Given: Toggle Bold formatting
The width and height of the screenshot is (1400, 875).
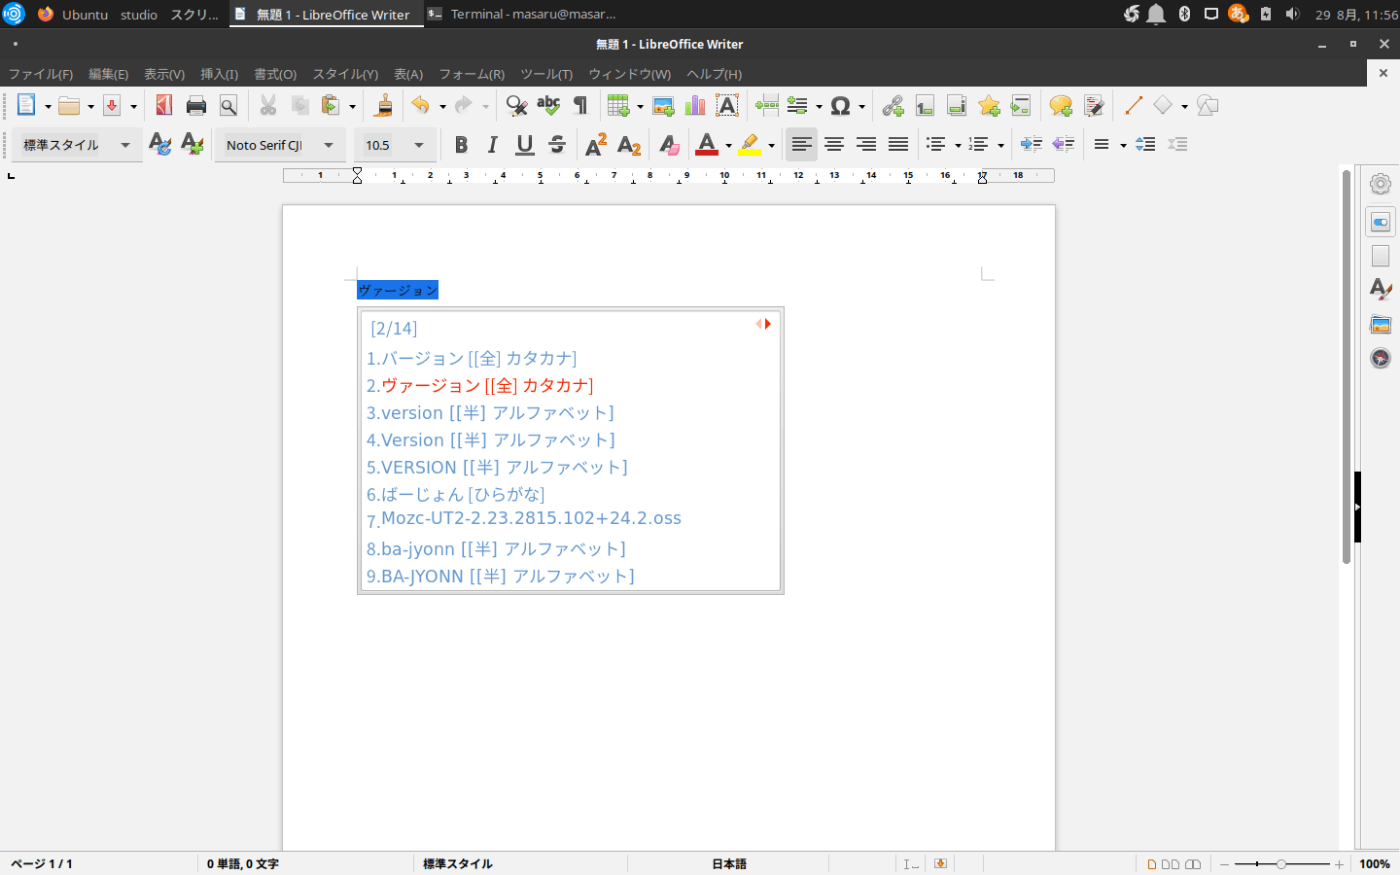Looking at the screenshot, I should coord(461,144).
